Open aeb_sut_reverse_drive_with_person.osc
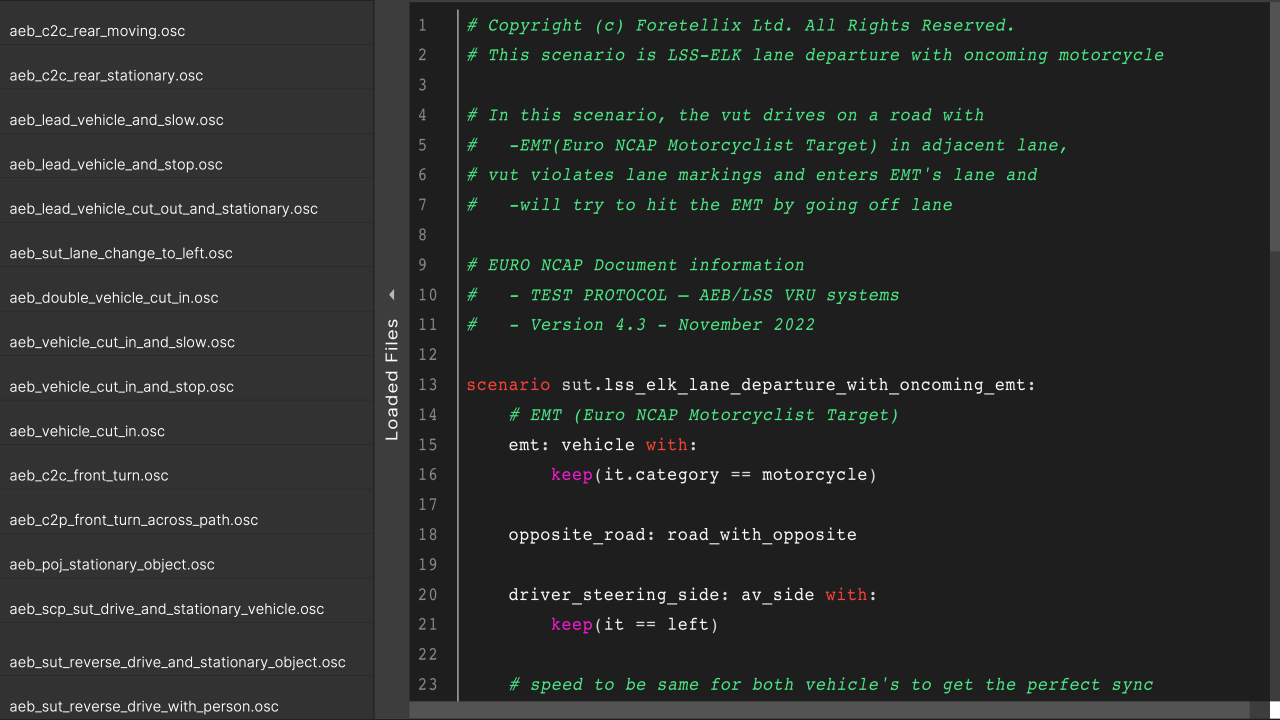This screenshot has height=720, width=1280. 144,707
